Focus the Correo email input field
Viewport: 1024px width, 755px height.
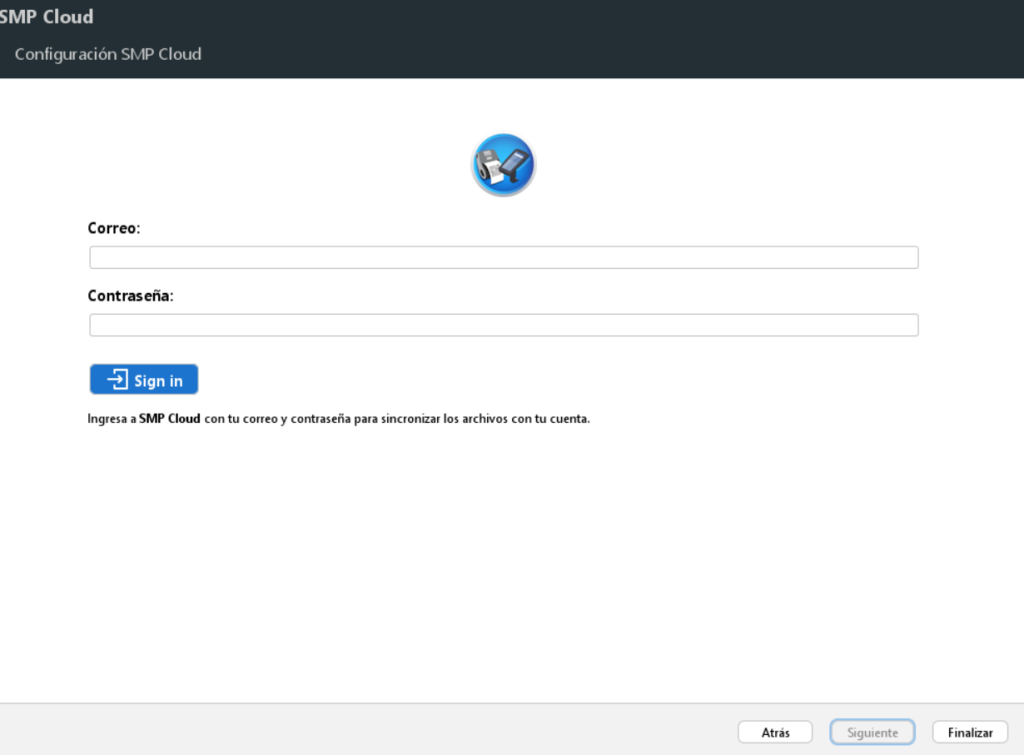[x=504, y=257]
